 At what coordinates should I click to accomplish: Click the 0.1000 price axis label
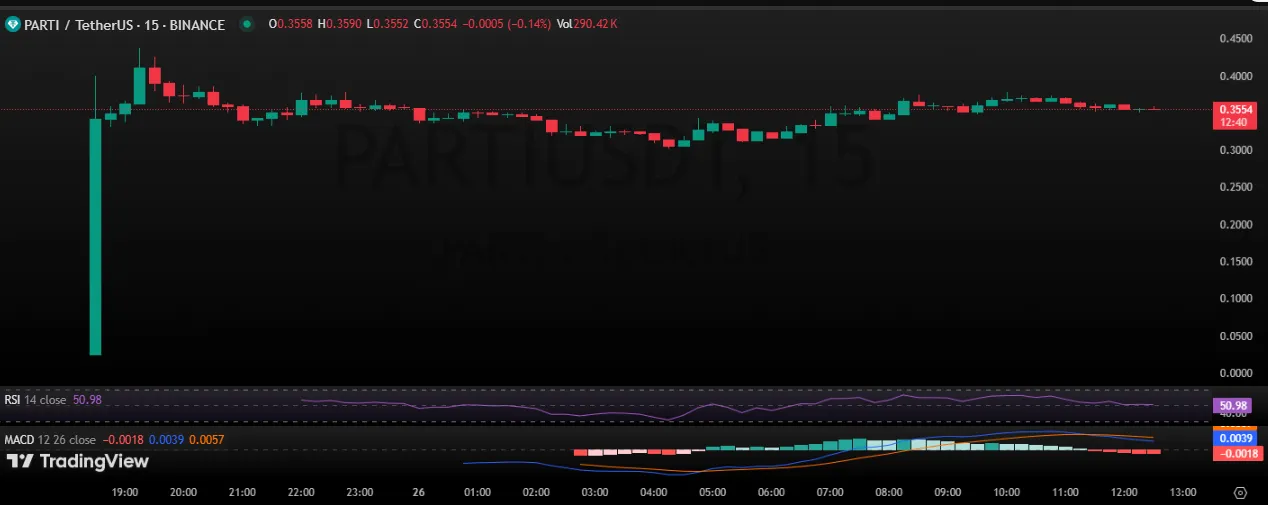pyautogui.click(x=1235, y=298)
